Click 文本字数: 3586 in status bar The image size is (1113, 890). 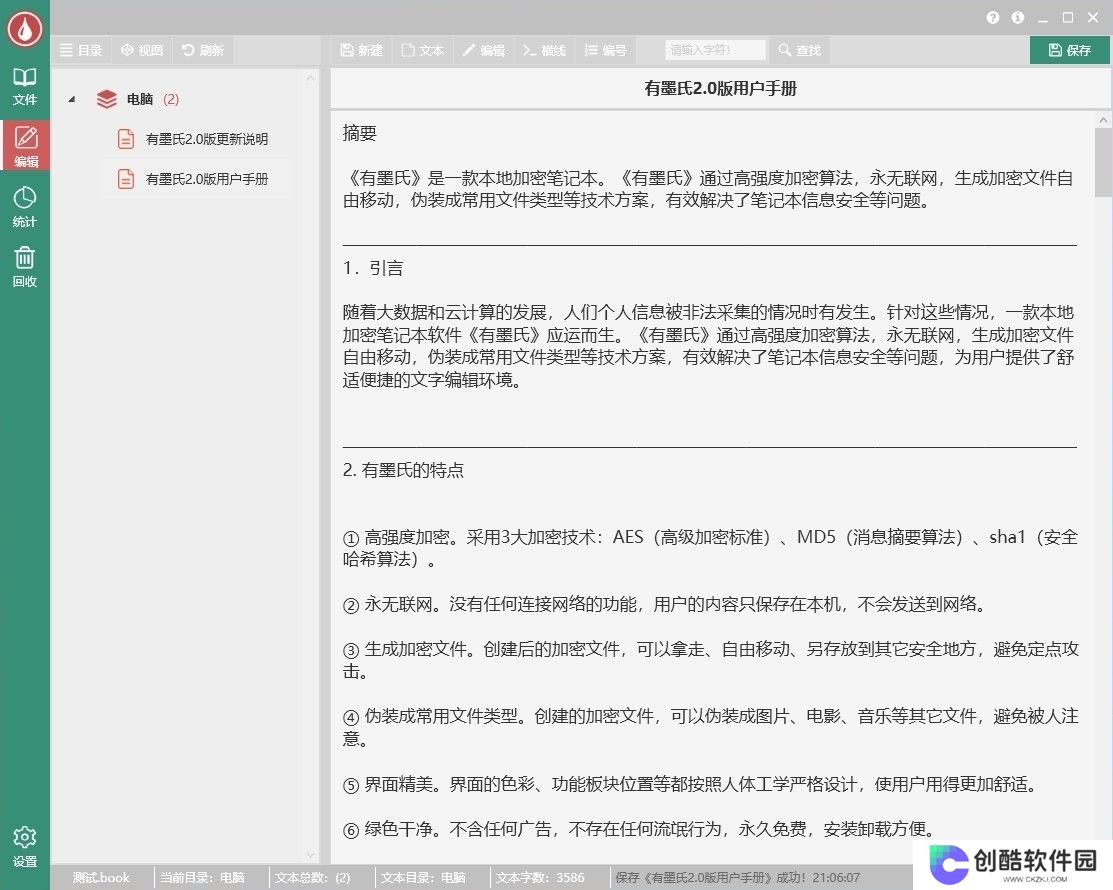pyautogui.click(x=540, y=878)
